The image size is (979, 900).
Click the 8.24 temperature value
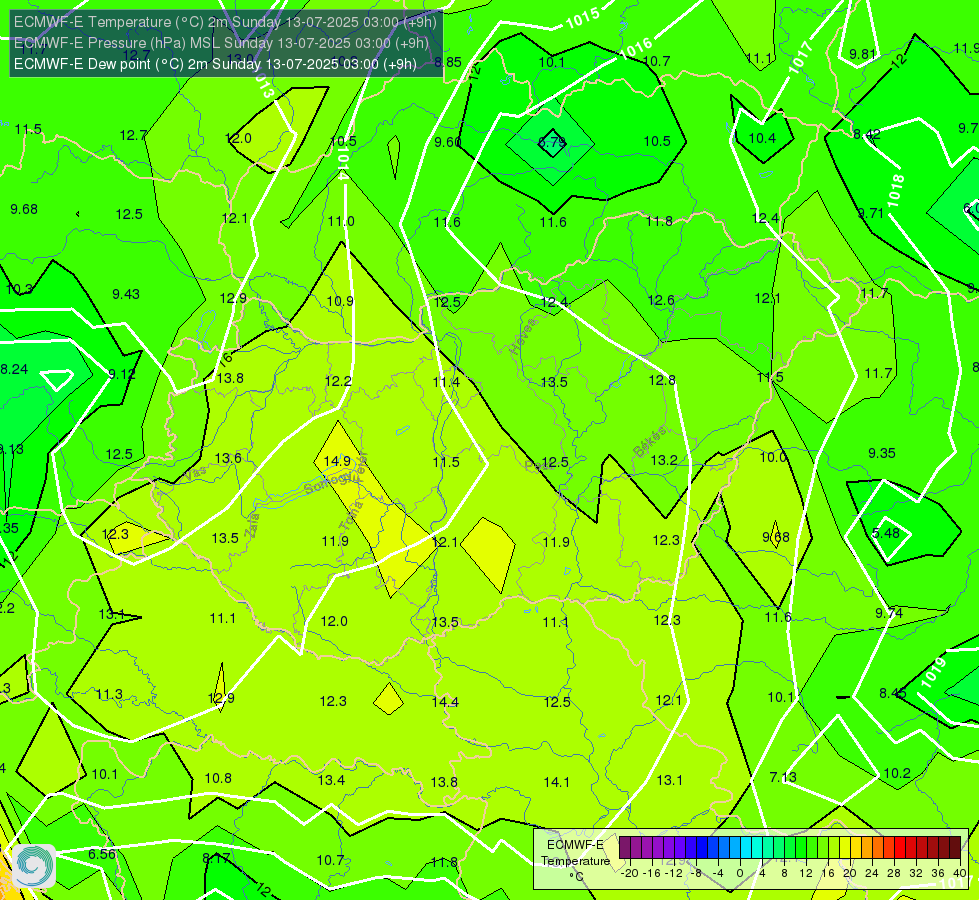click(x=14, y=369)
